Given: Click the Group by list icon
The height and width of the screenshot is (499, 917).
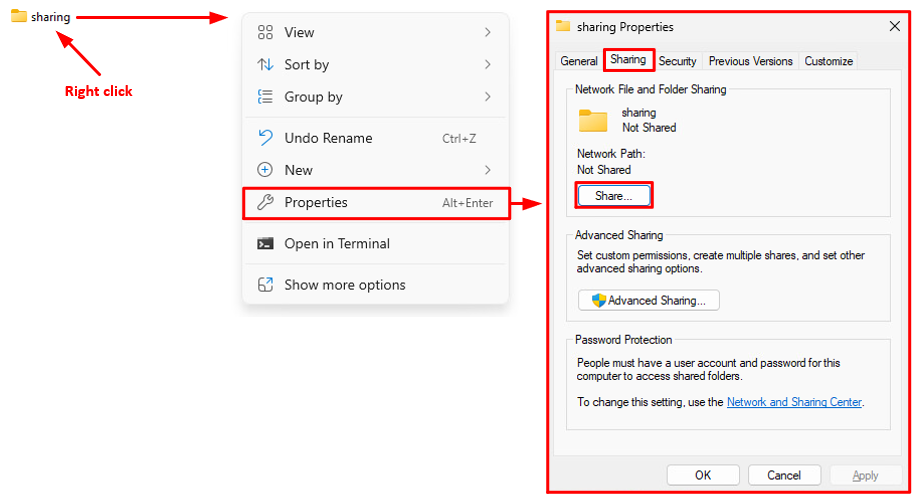Looking at the screenshot, I should [x=265, y=97].
